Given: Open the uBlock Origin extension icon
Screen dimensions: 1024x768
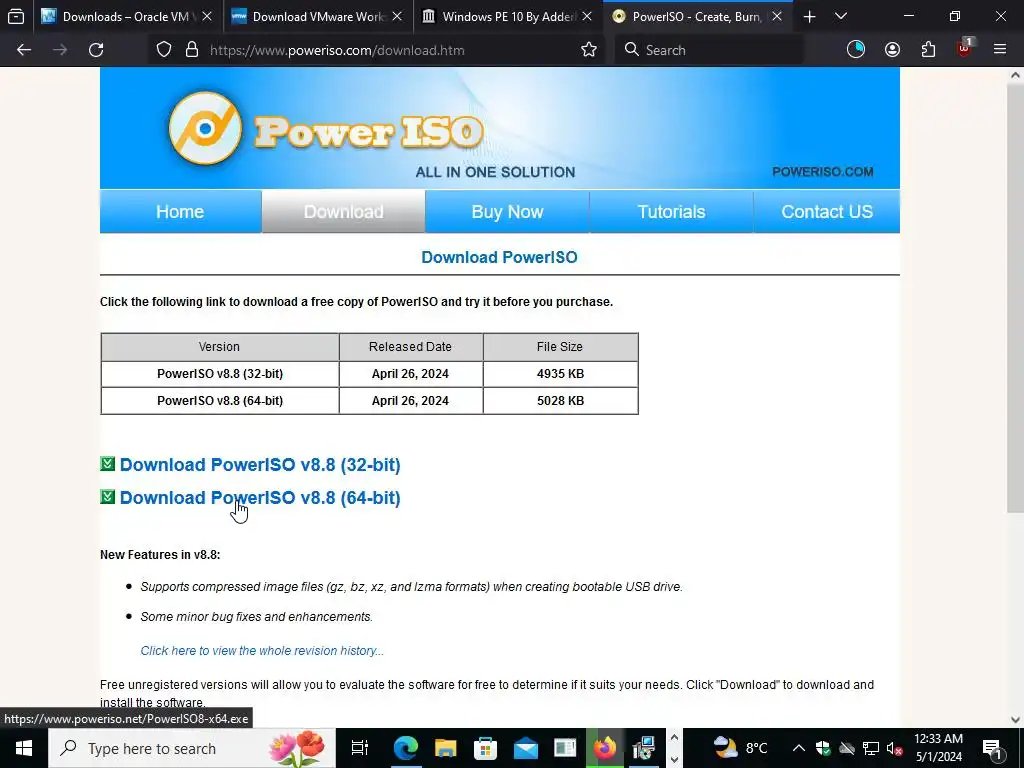Looking at the screenshot, I should pyautogui.click(x=965, y=48).
